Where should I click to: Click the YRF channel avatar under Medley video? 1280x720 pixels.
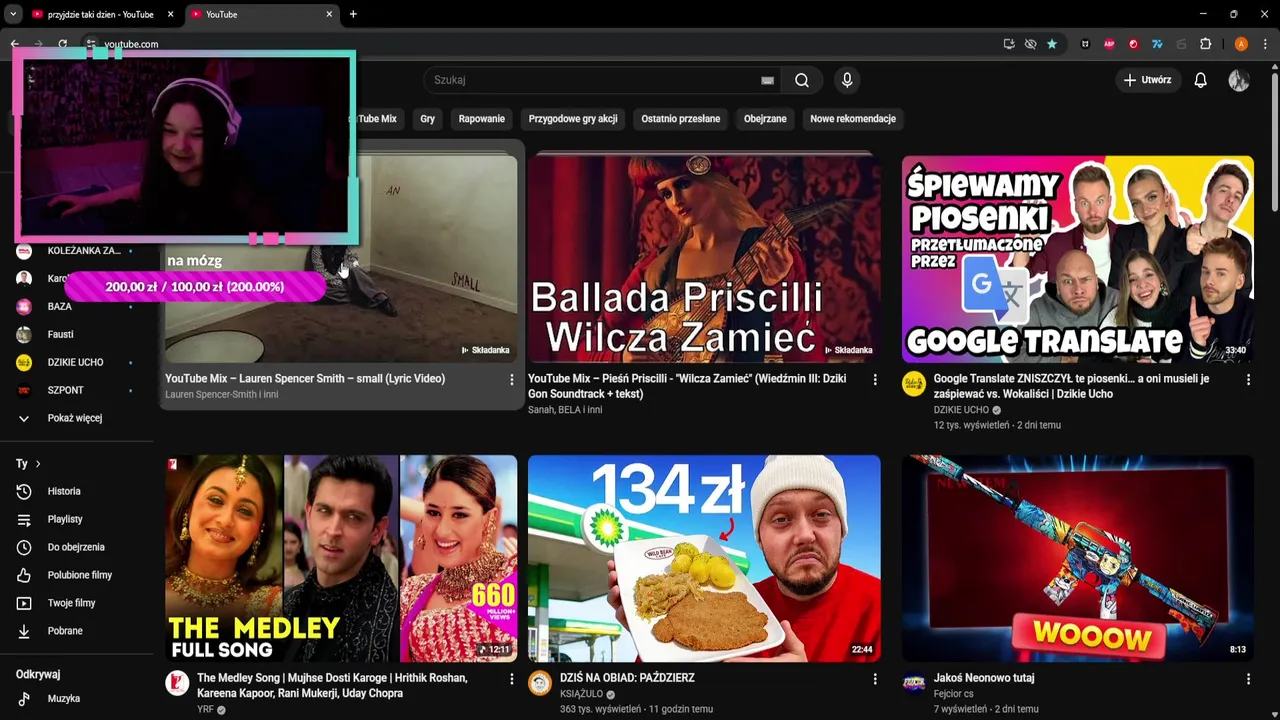tap(177, 684)
